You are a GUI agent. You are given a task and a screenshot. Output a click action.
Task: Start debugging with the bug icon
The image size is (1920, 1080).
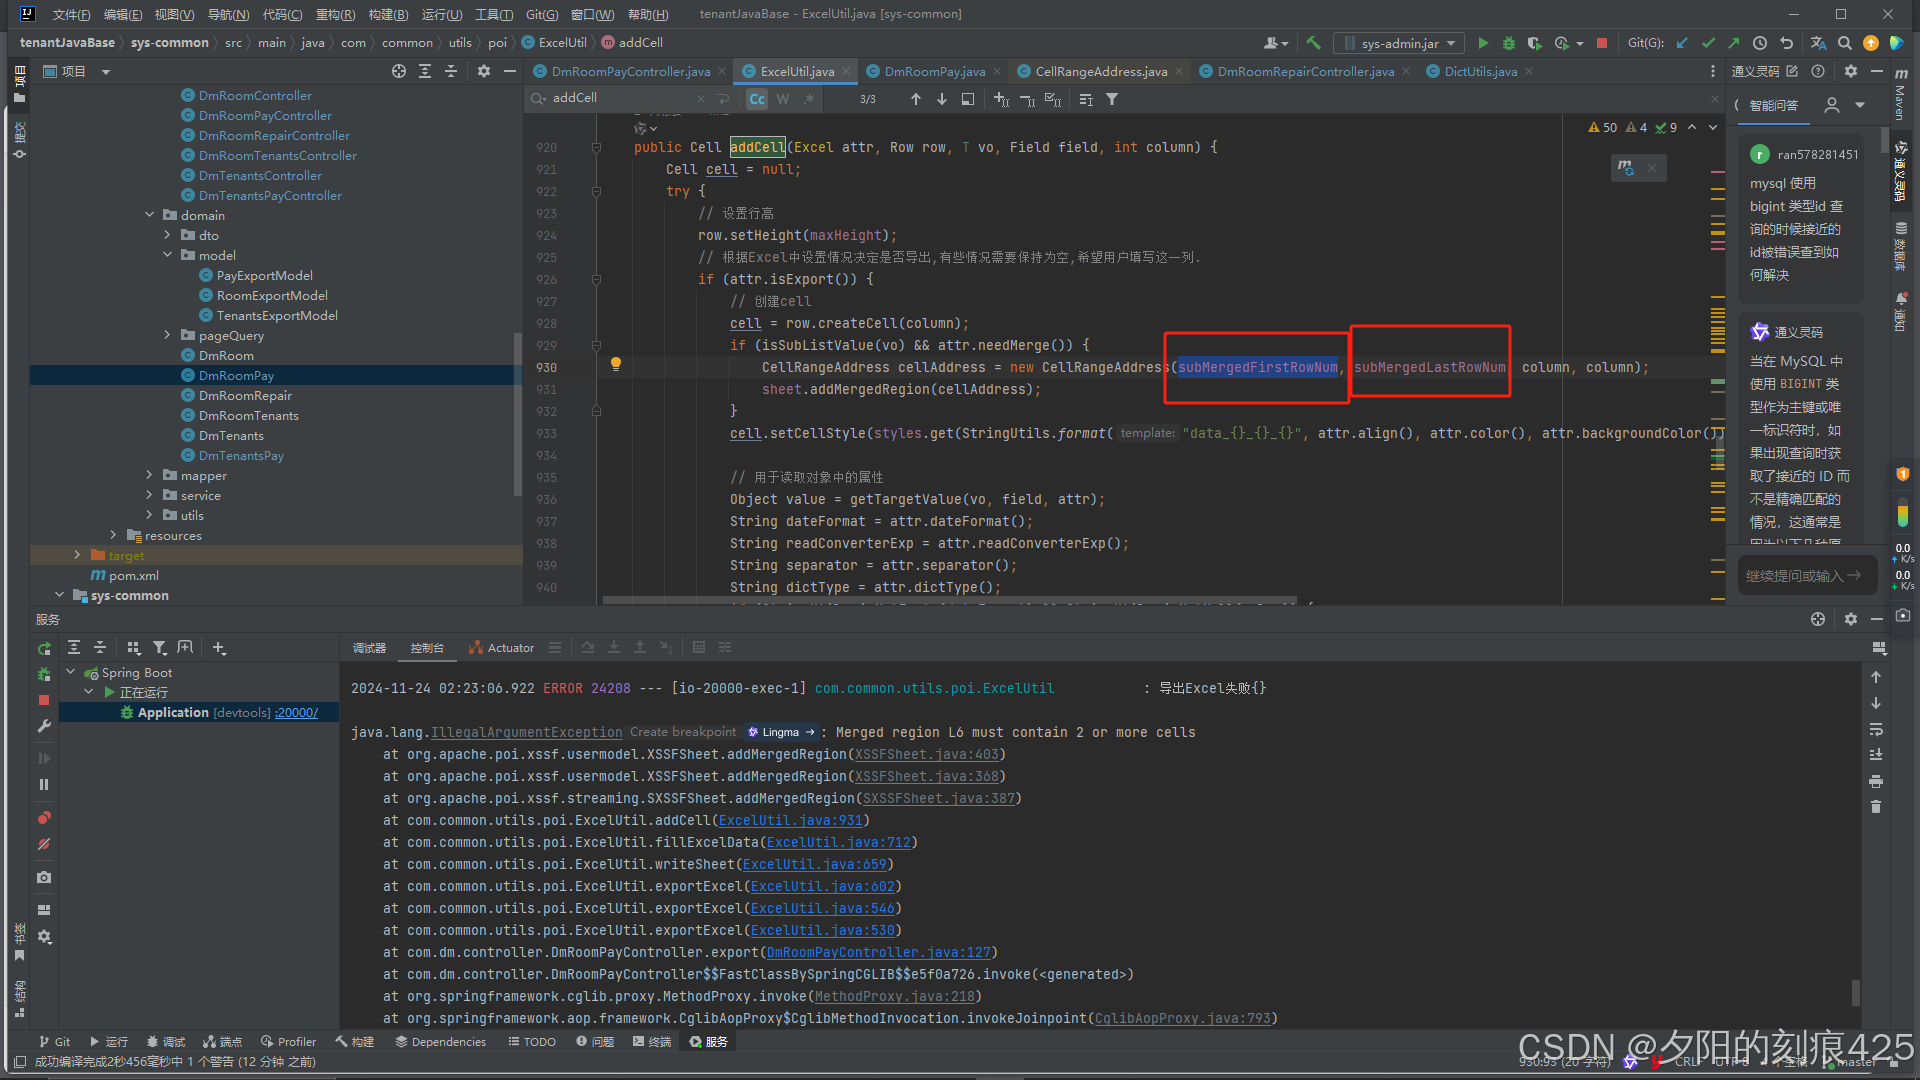click(x=1509, y=43)
